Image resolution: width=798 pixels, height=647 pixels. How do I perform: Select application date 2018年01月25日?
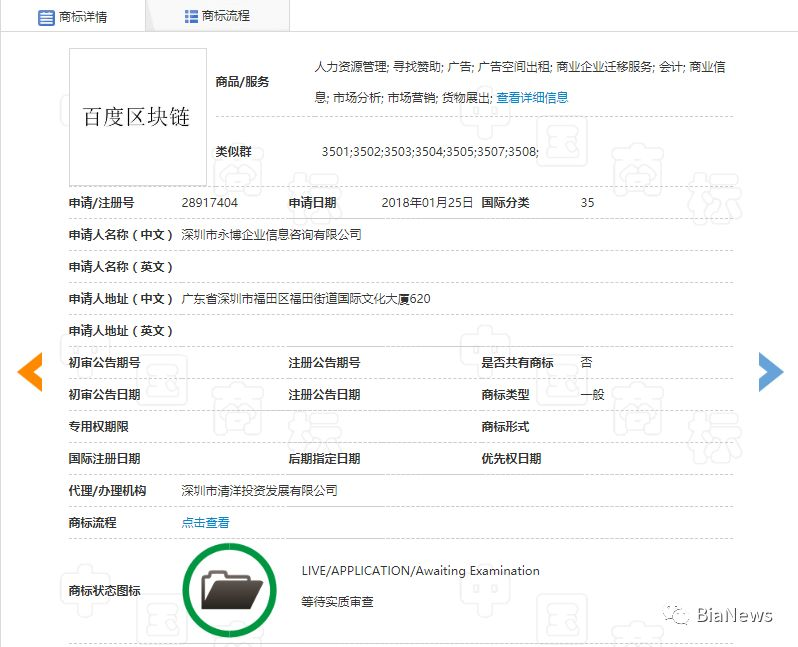pos(427,203)
